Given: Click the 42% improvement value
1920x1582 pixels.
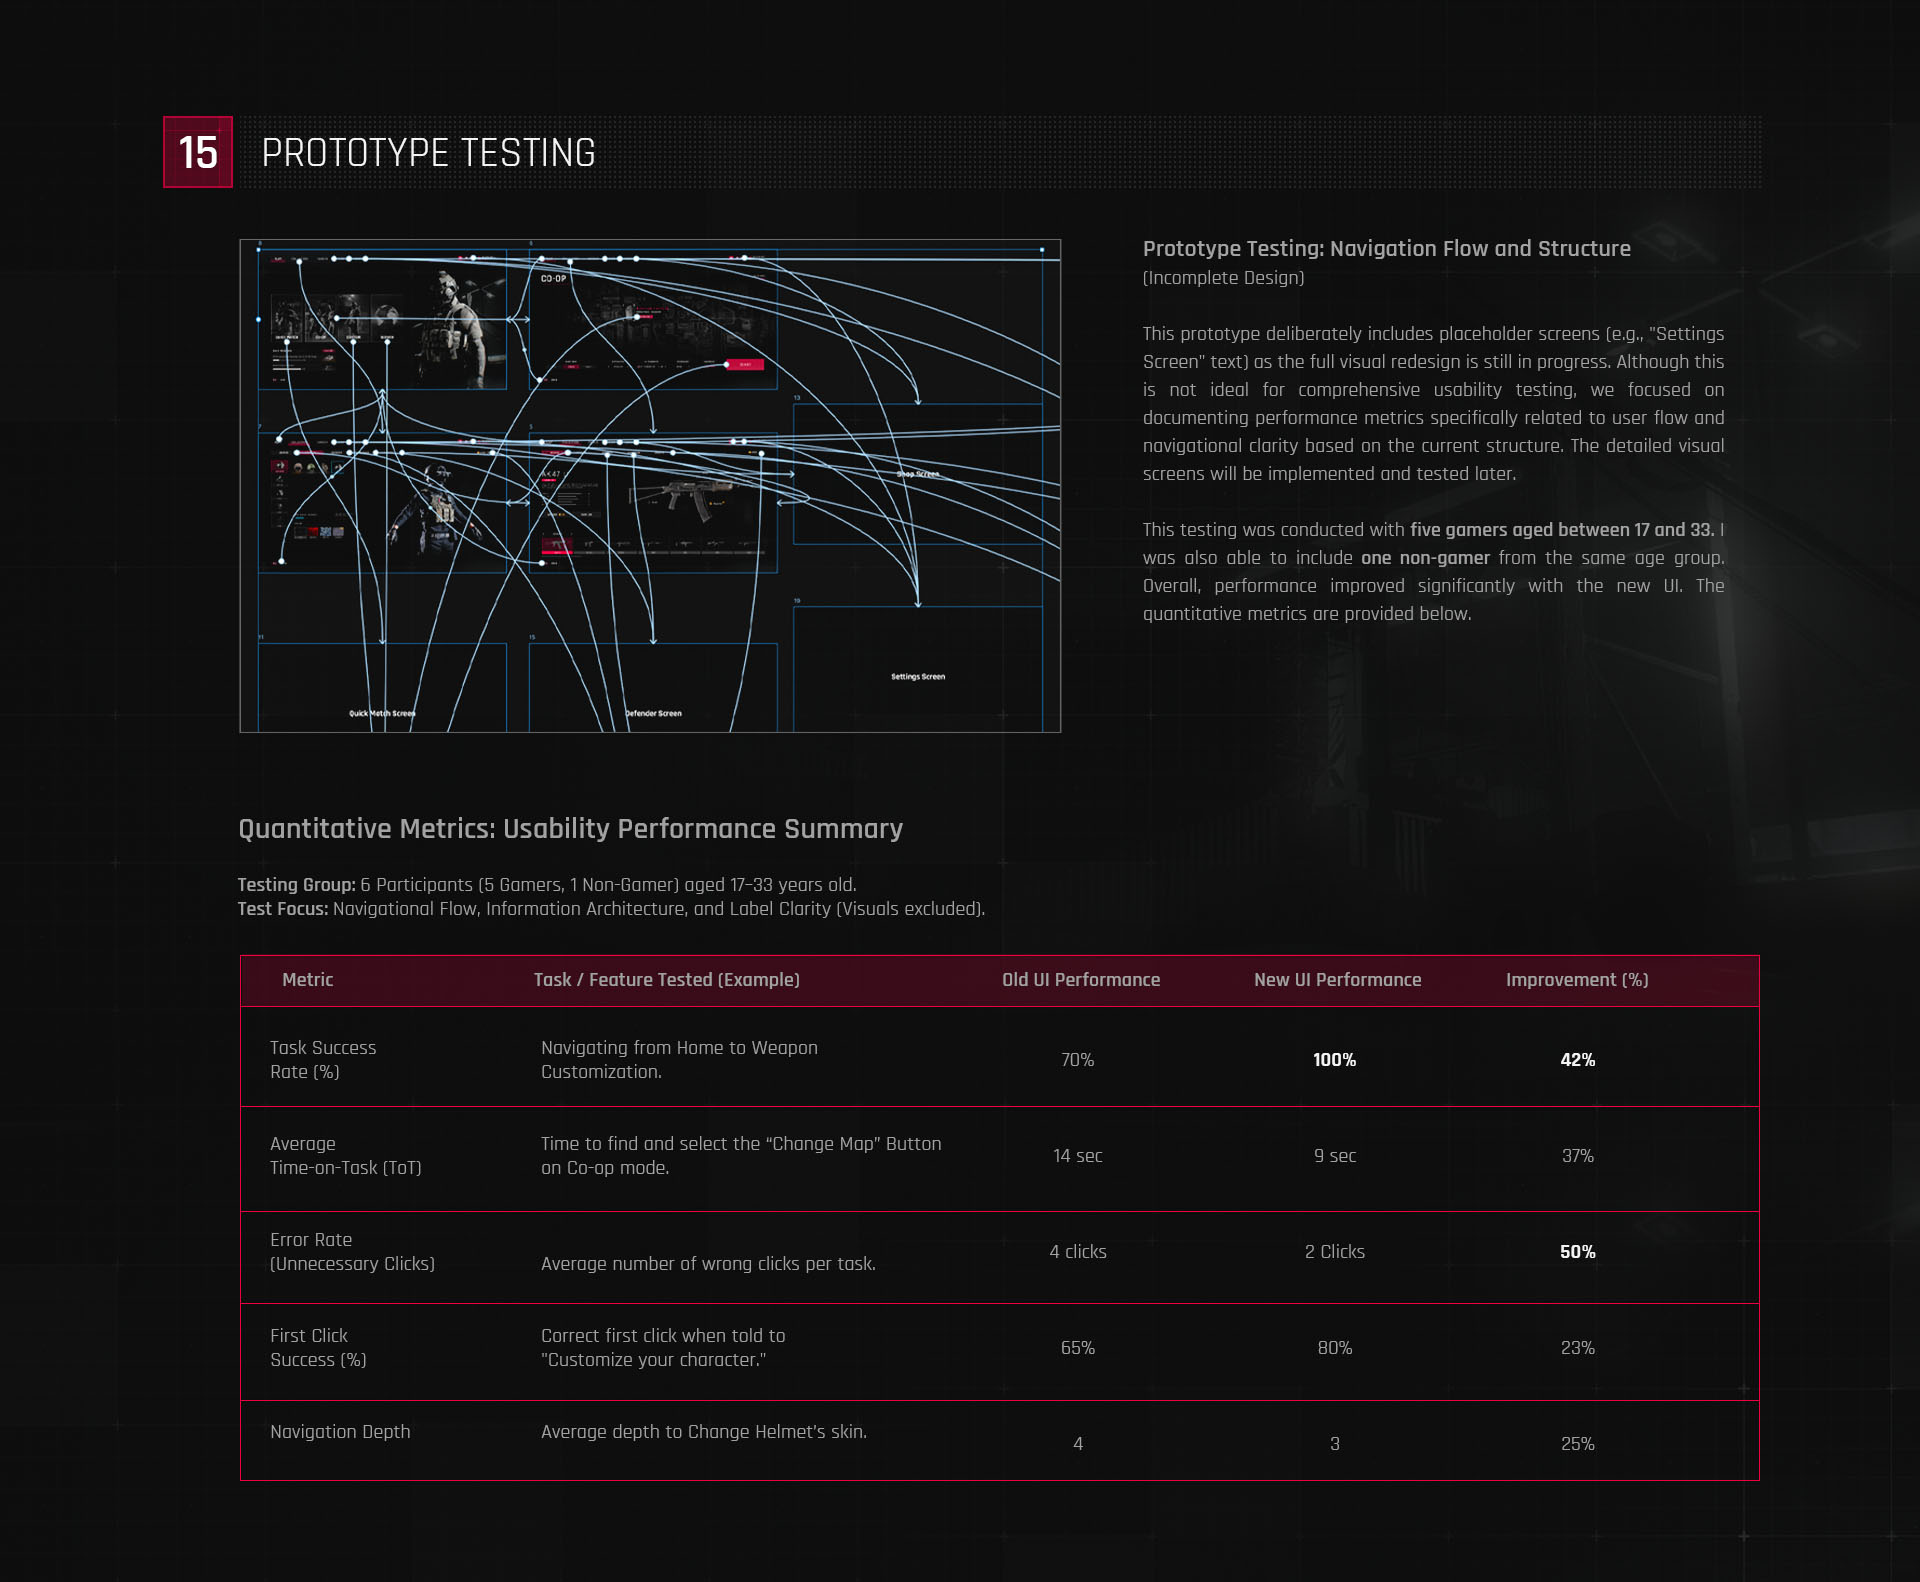Looking at the screenshot, I should click(x=1577, y=1060).
